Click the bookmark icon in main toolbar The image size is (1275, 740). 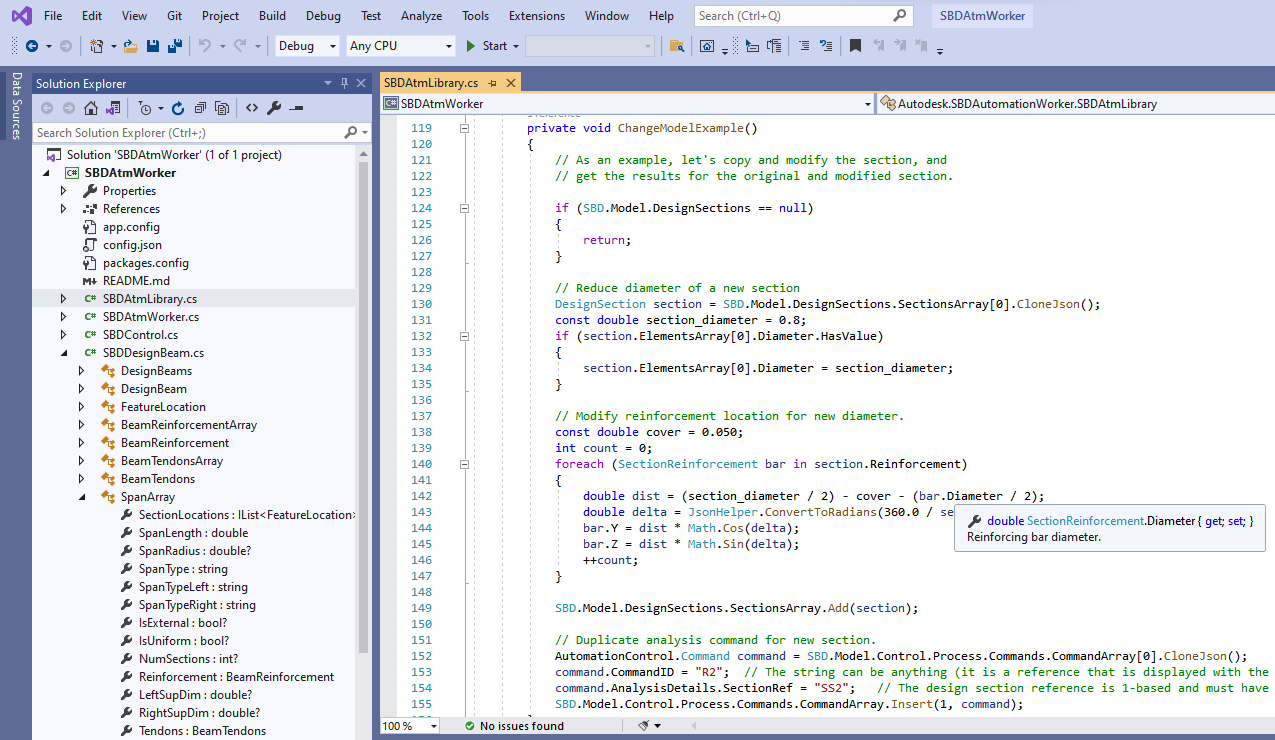pyautogui.click(x=855, y=46)
